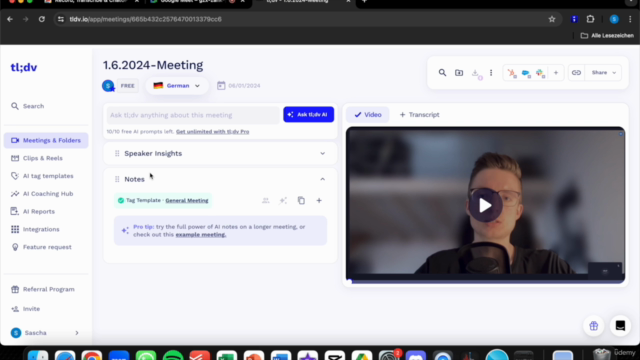640x360 pixels.
Task: Open Meetings & Folders in sidebar
Action: (x=46, y=140)
